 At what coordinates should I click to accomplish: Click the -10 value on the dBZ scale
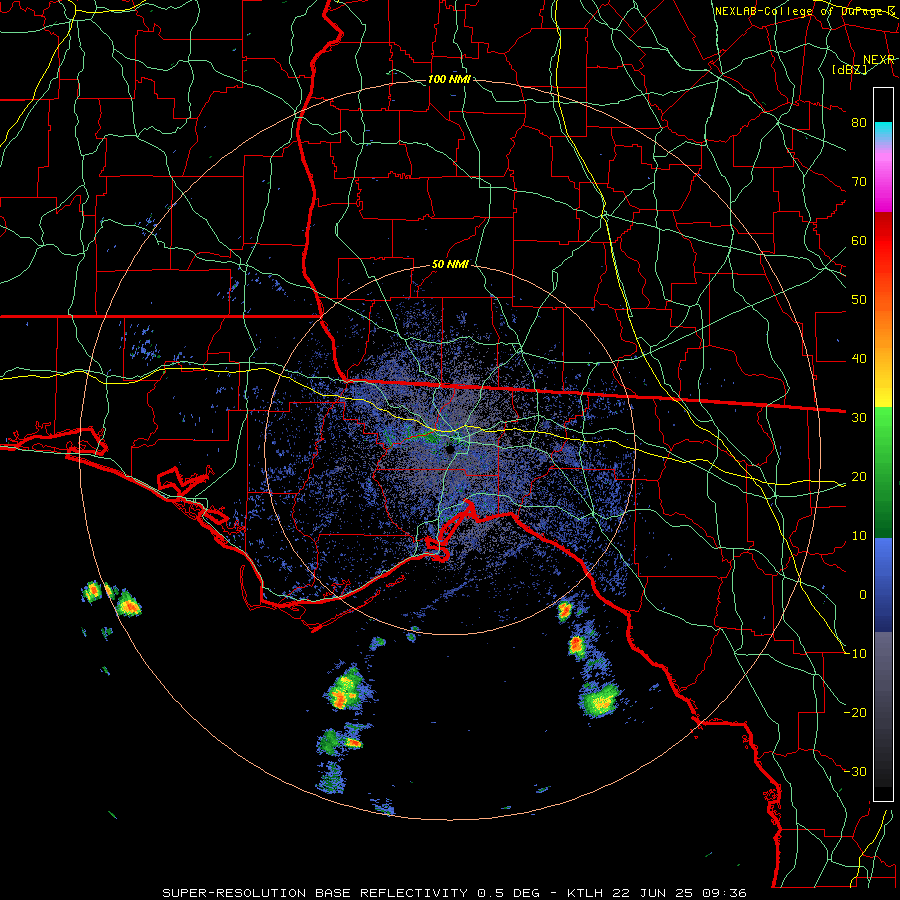(x=855, y=654)
